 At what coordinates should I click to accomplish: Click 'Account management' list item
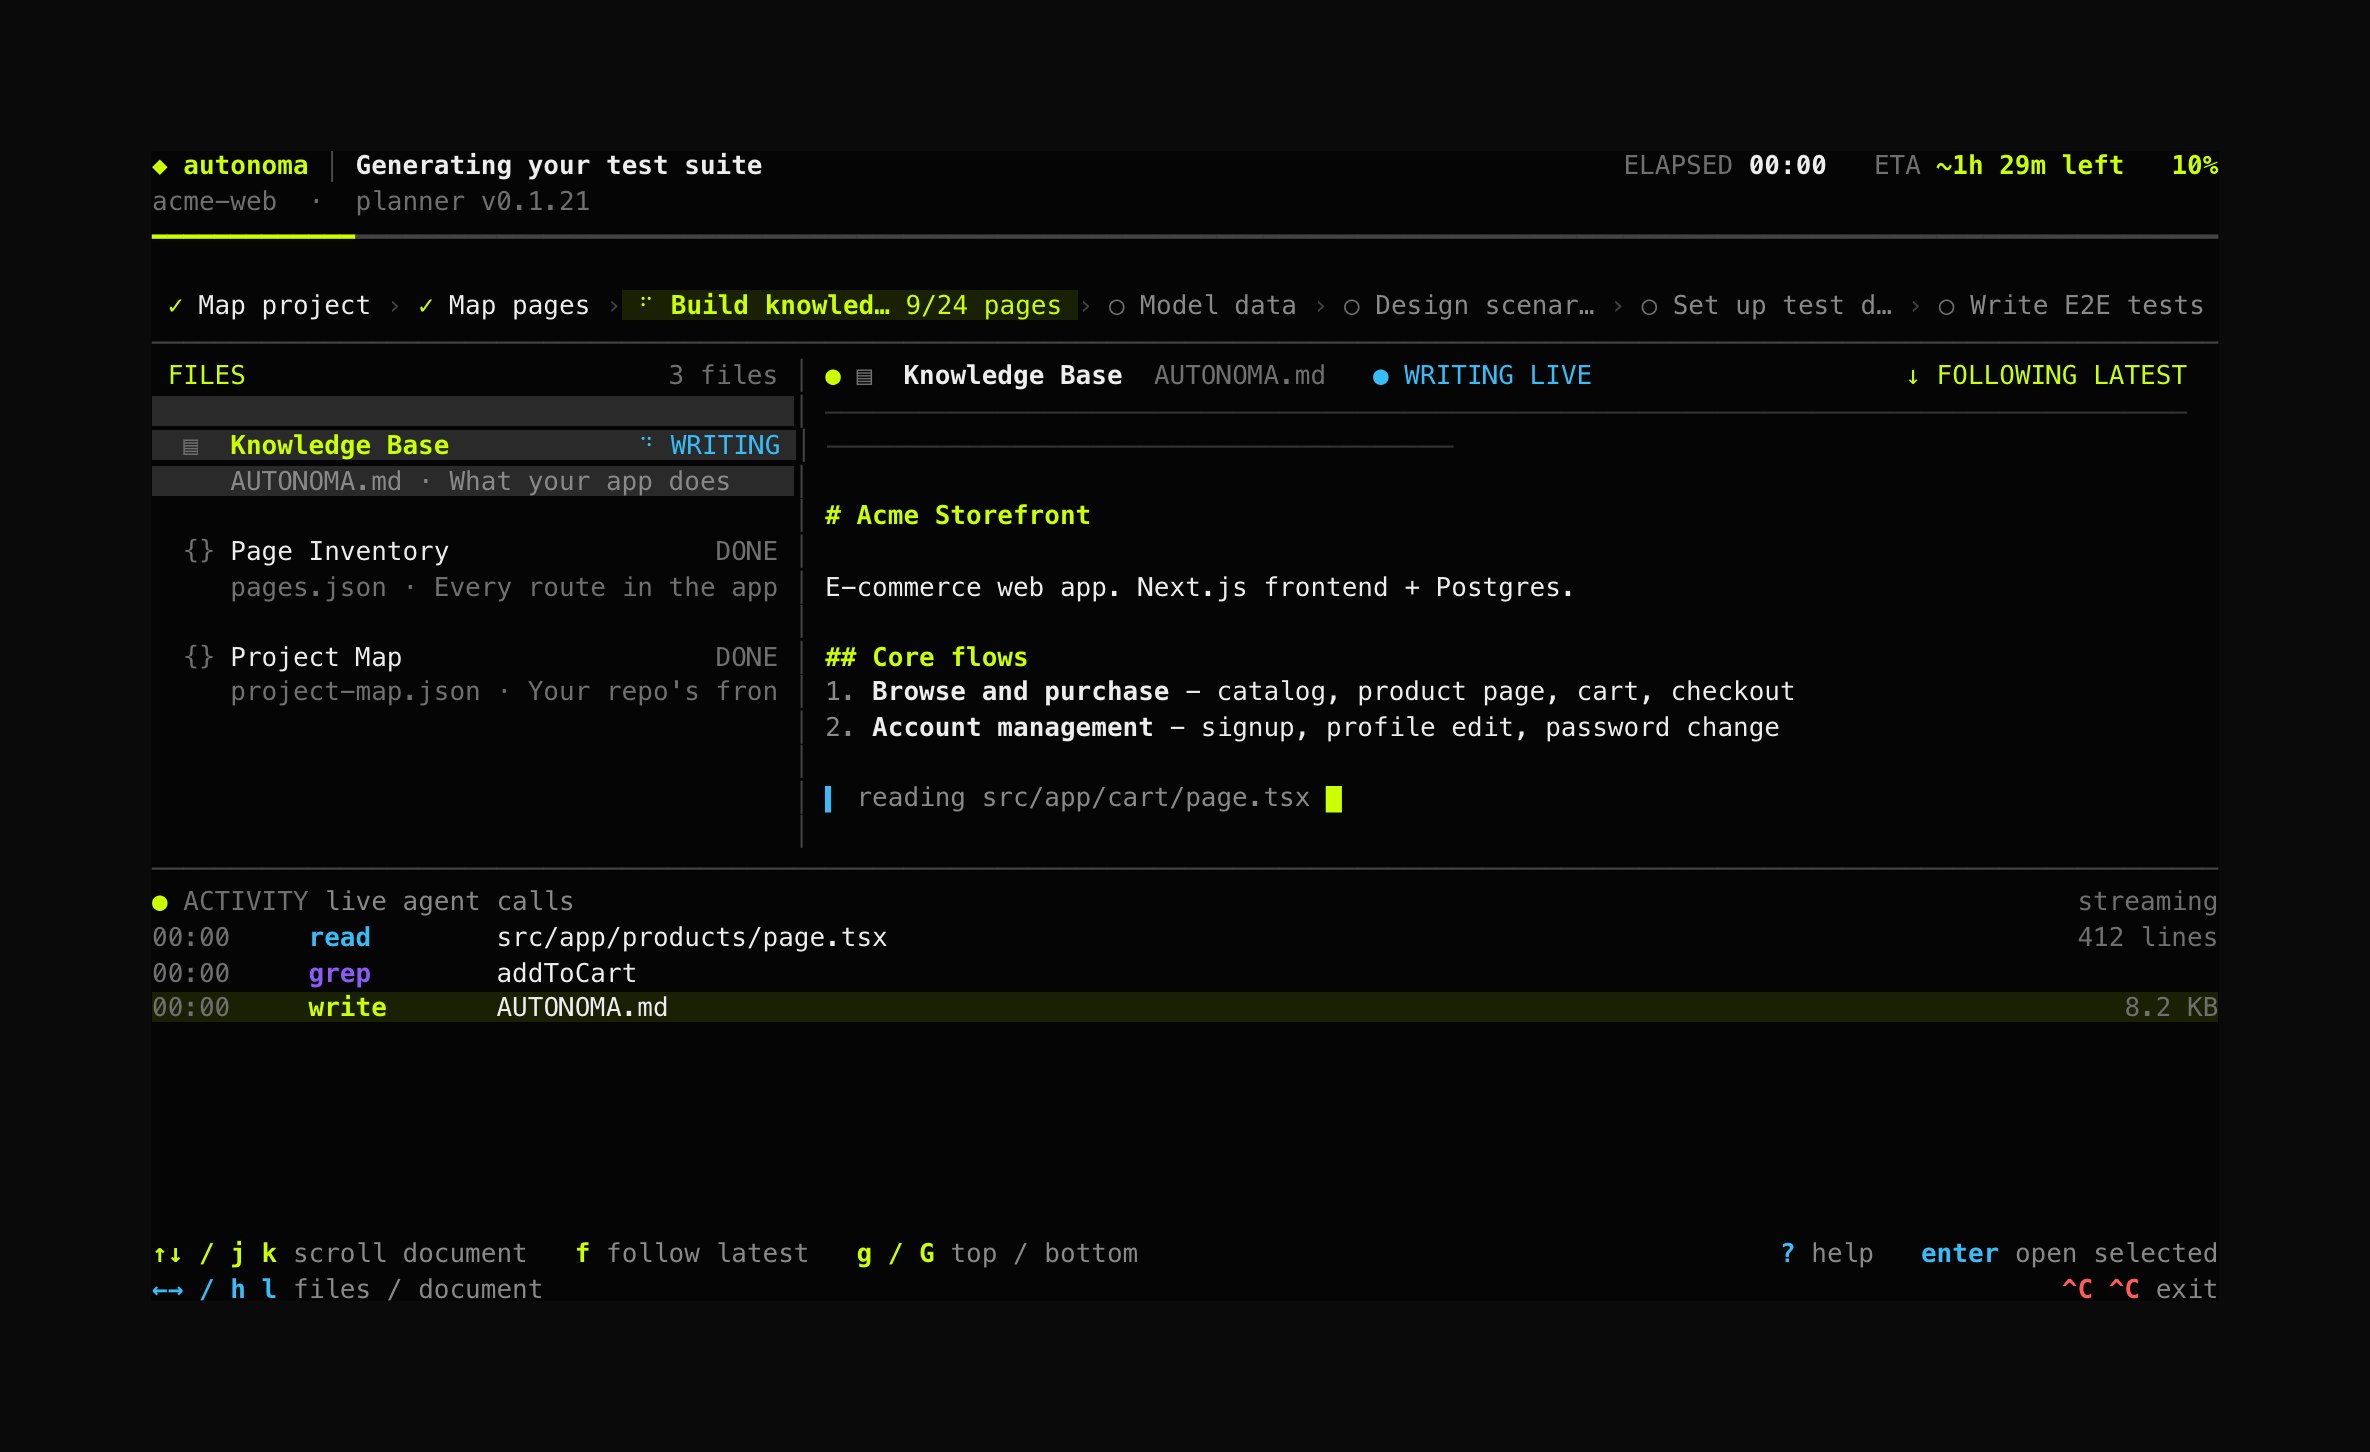click(1302, 728)
